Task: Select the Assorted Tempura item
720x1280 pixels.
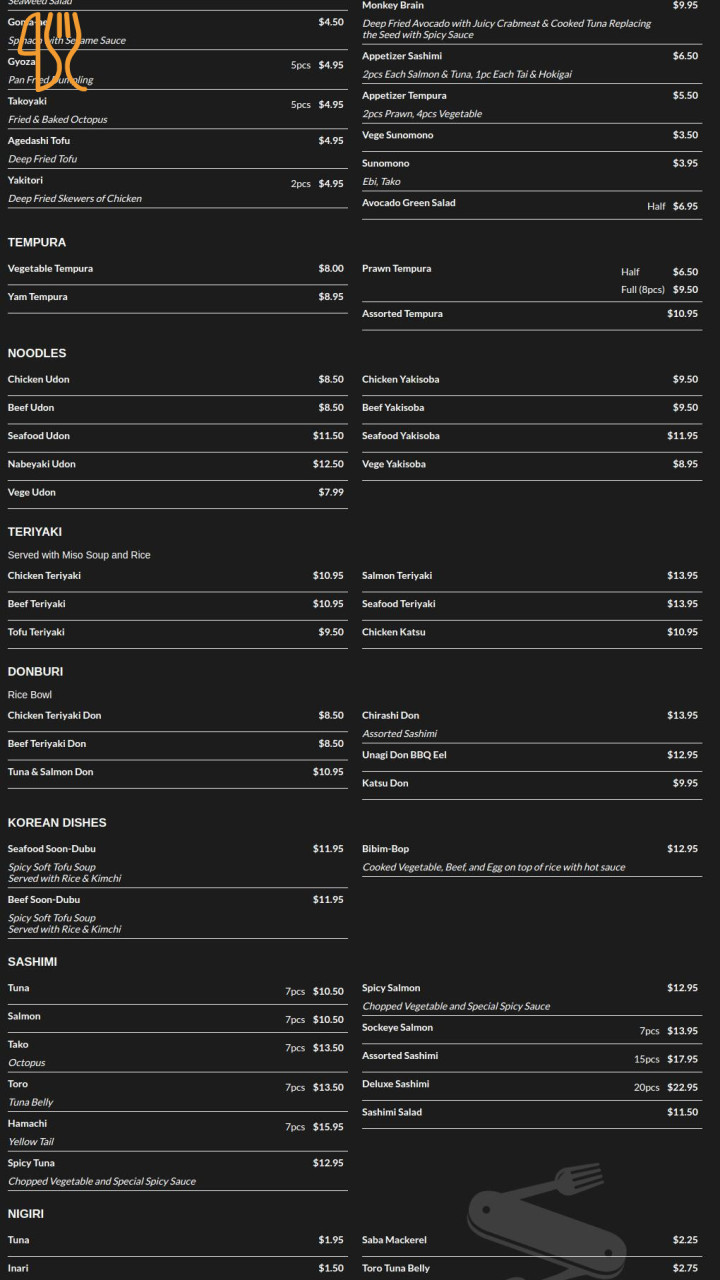Action: tap(402, 314)
